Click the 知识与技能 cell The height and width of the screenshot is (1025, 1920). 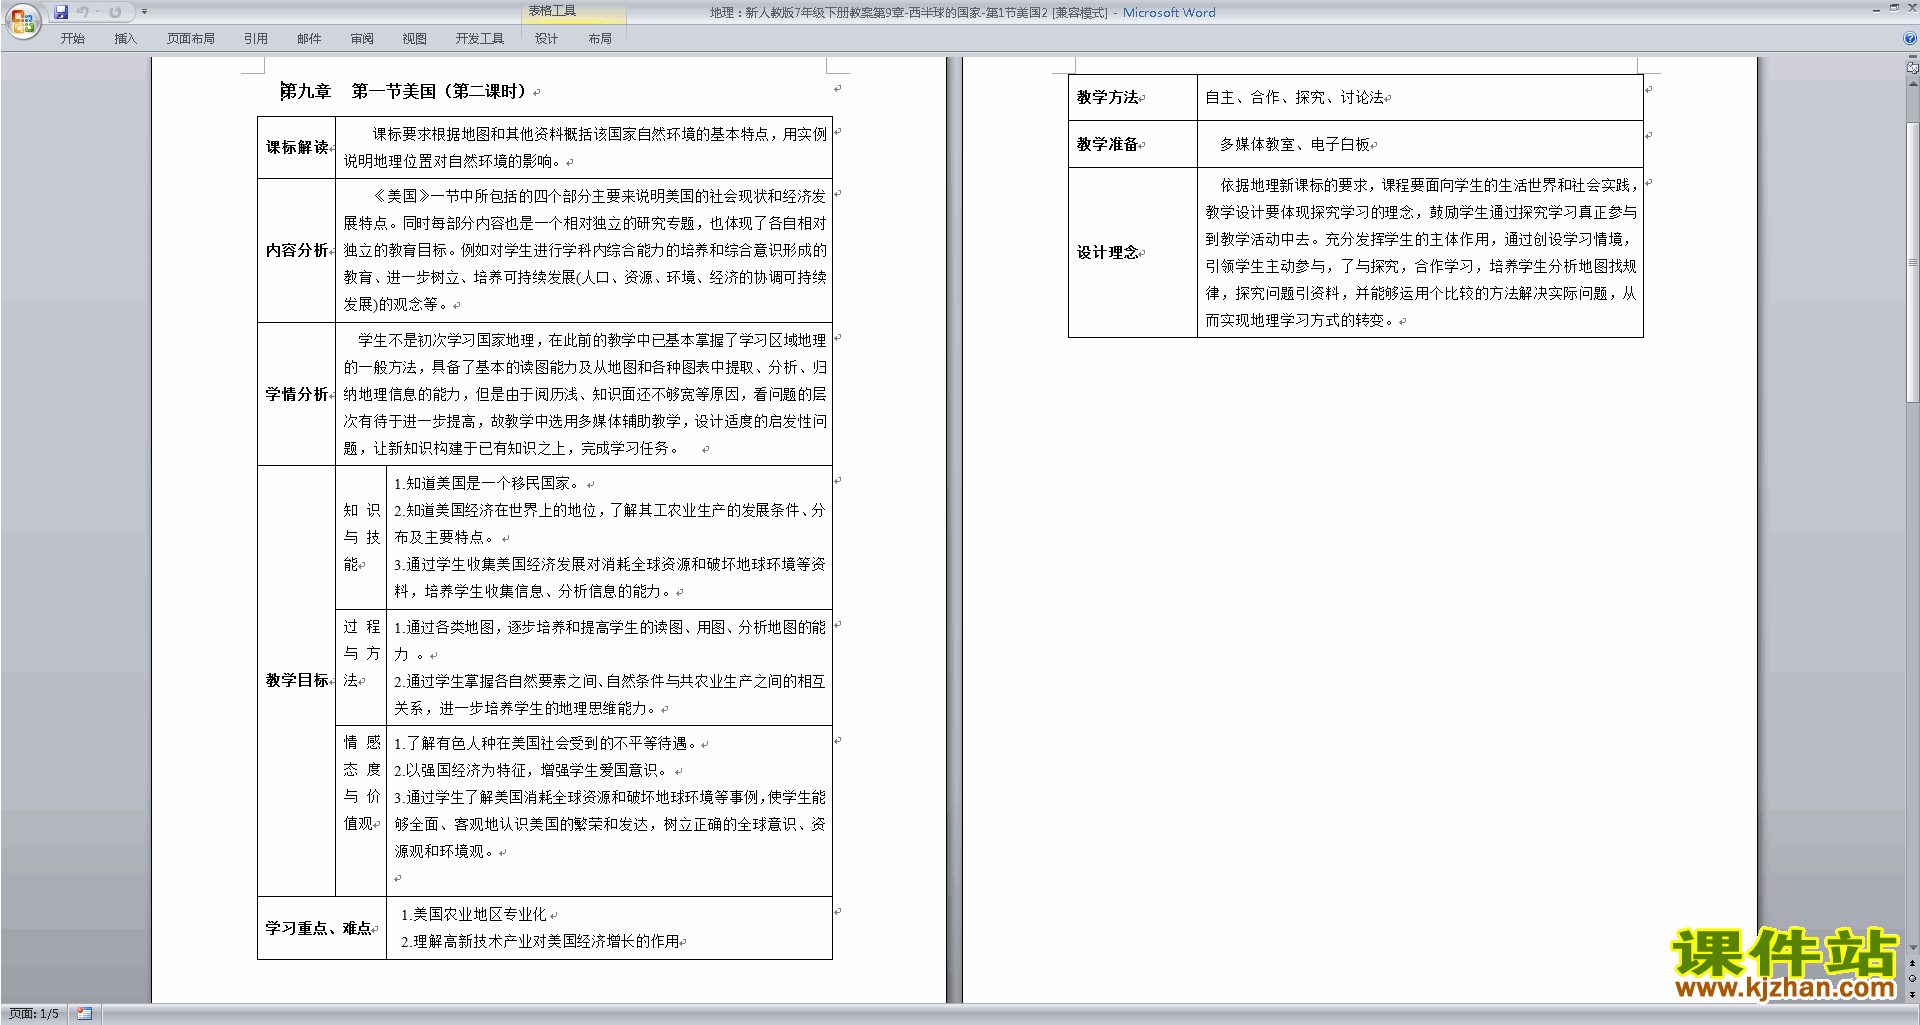[x=361, y=537]
